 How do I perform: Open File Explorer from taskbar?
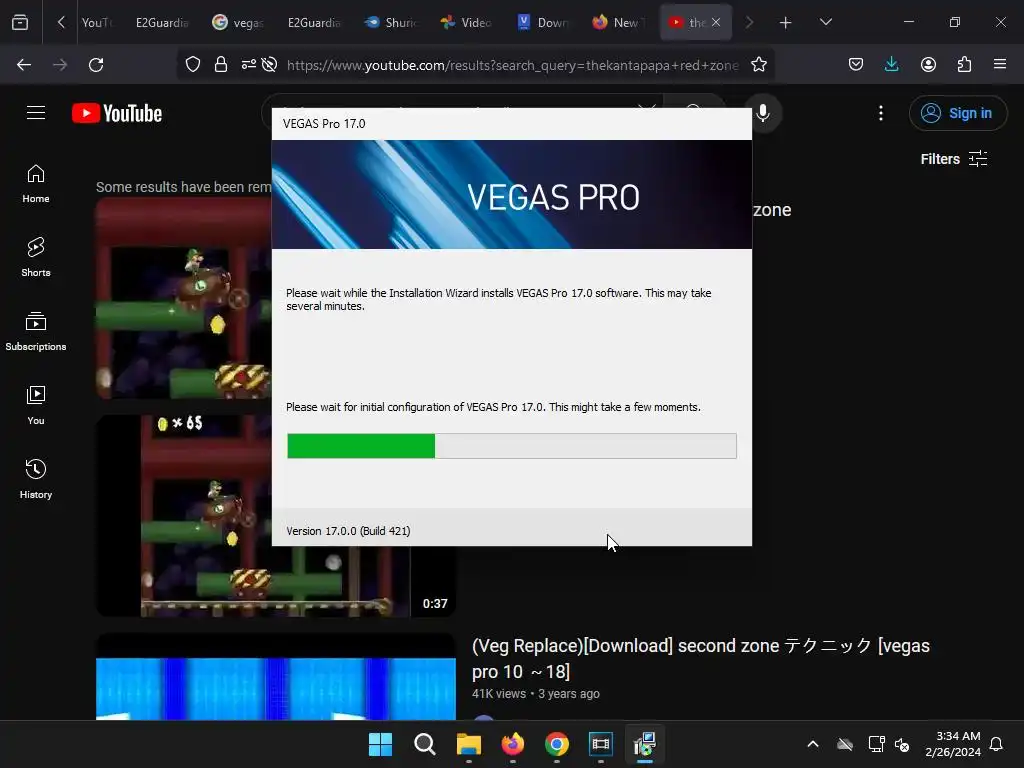click(x=468, y=744)
